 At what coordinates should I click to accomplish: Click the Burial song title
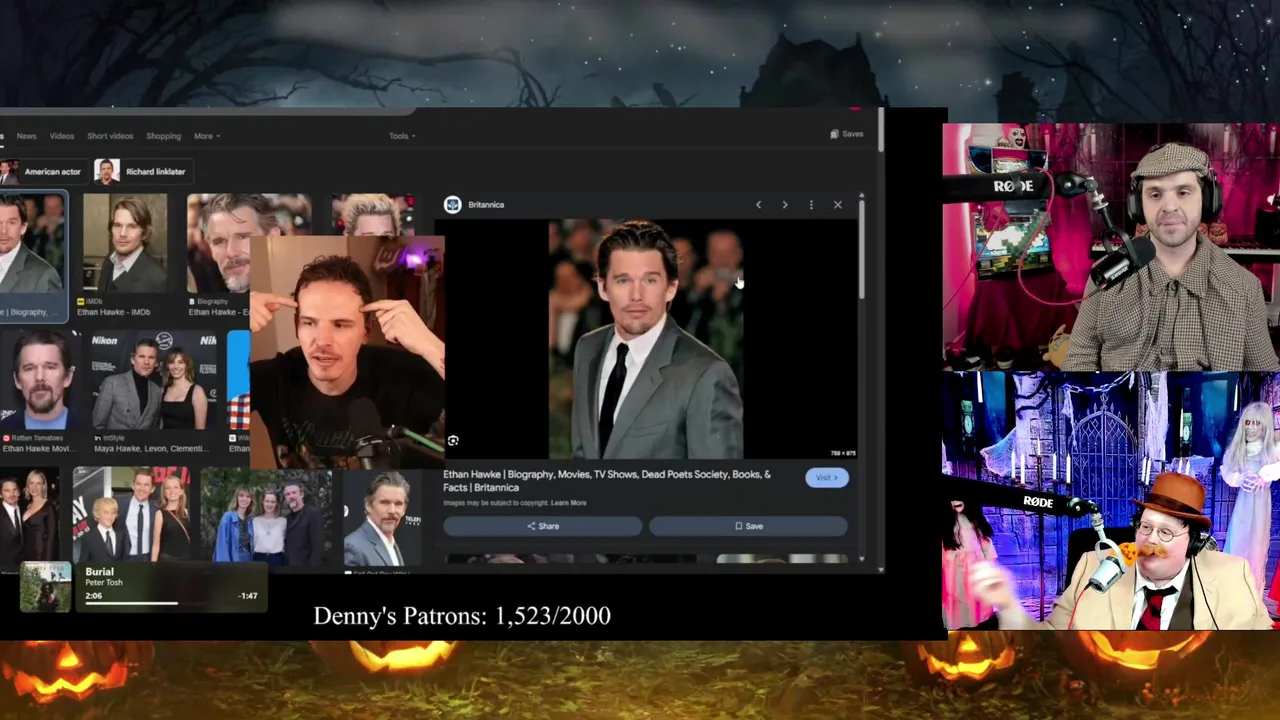100,572
